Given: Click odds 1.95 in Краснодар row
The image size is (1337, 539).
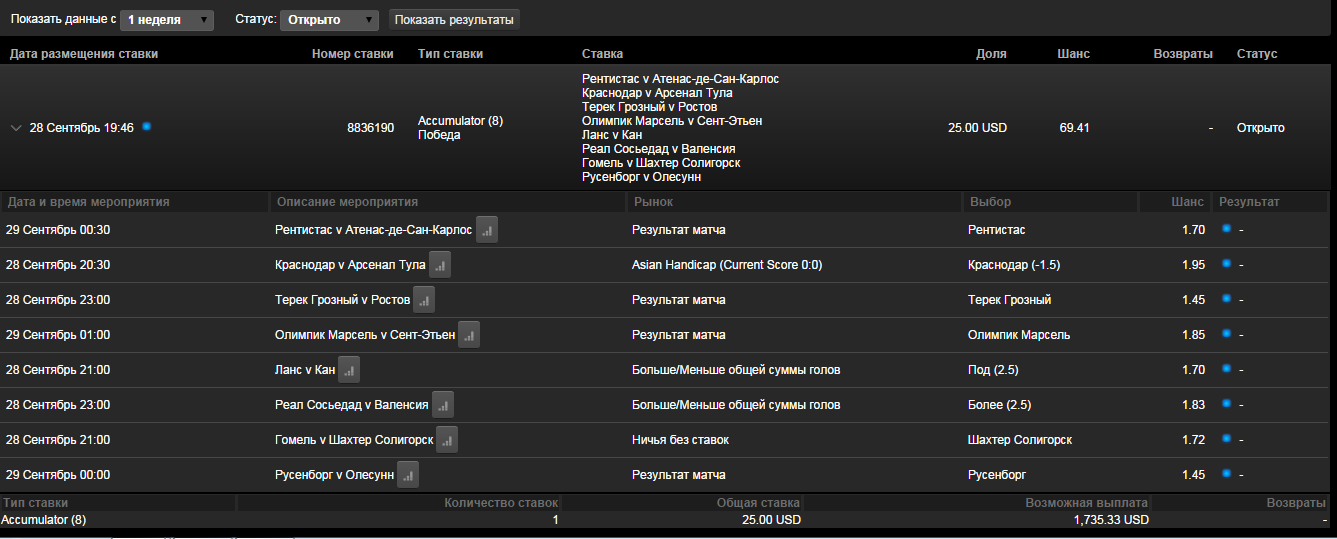Looking at the screenshot, I should pos(1193,265).
